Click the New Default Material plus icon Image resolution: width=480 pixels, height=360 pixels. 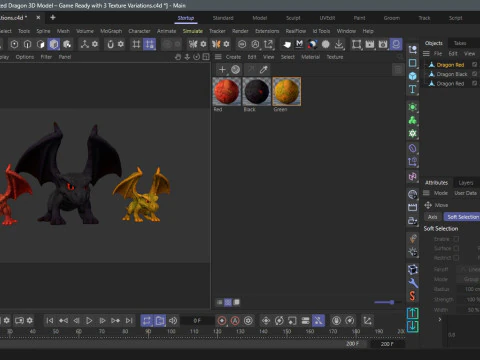222,70
